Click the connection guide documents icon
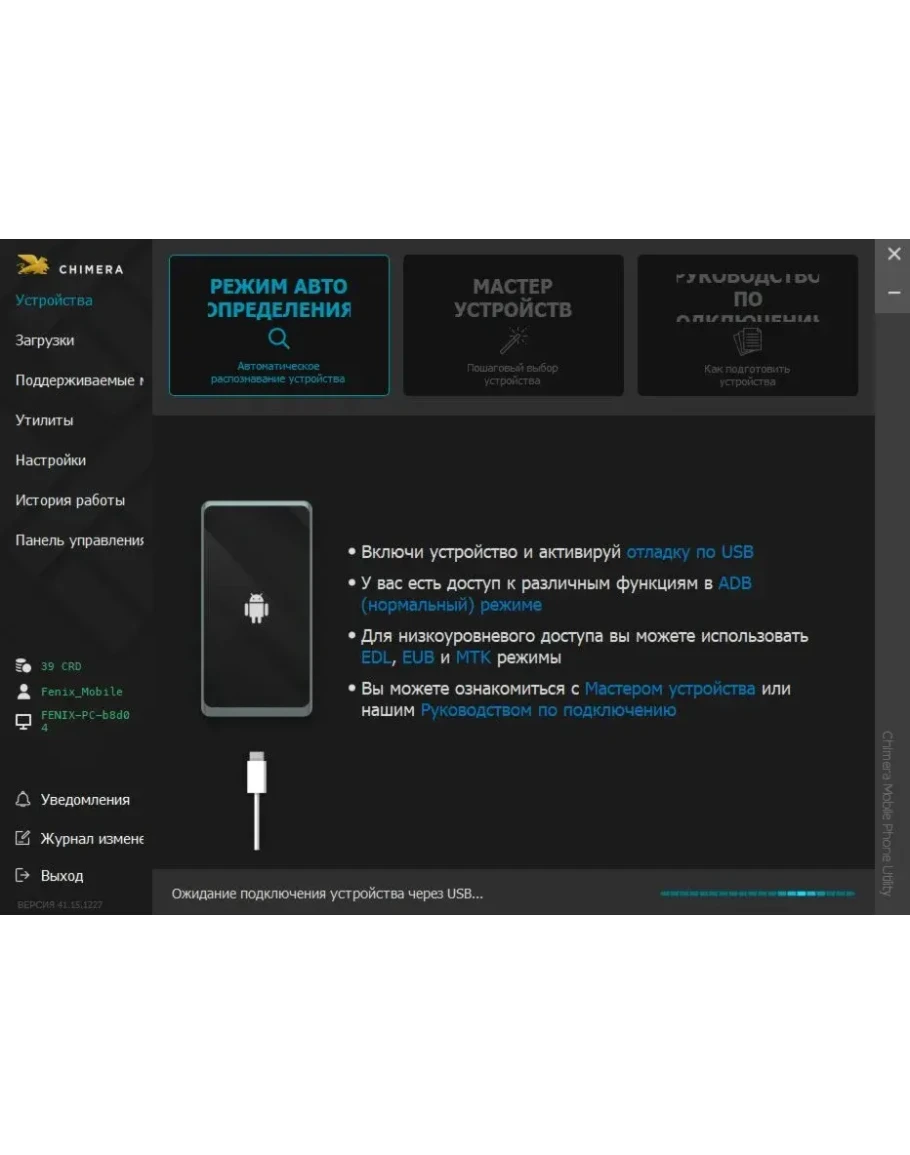 747,342
